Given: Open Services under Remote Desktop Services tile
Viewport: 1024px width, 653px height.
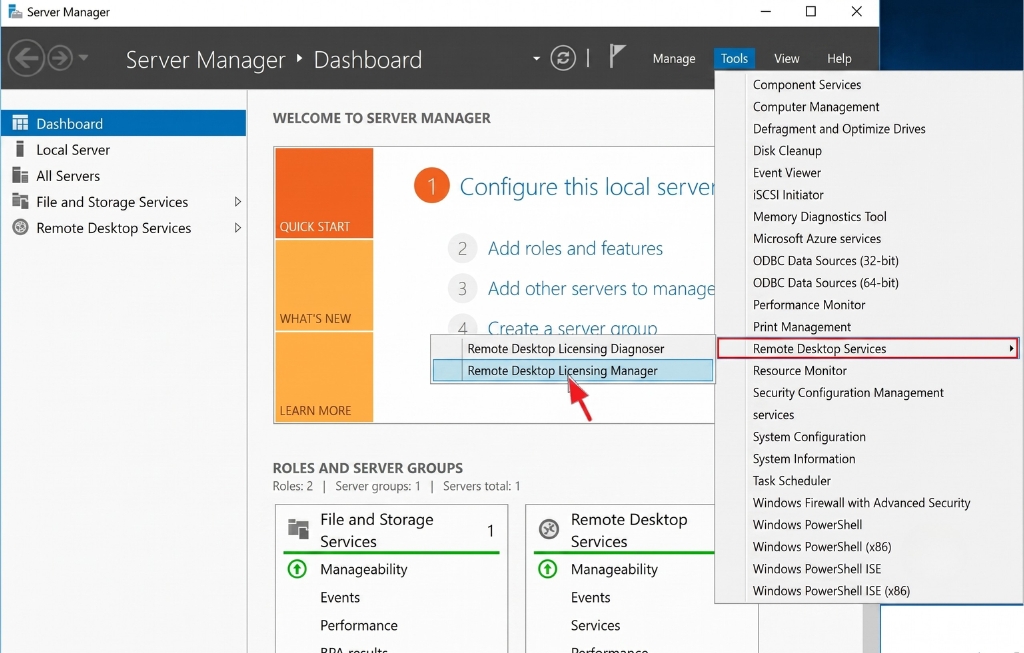Looking at the screenshot, I should click(595, 626).
